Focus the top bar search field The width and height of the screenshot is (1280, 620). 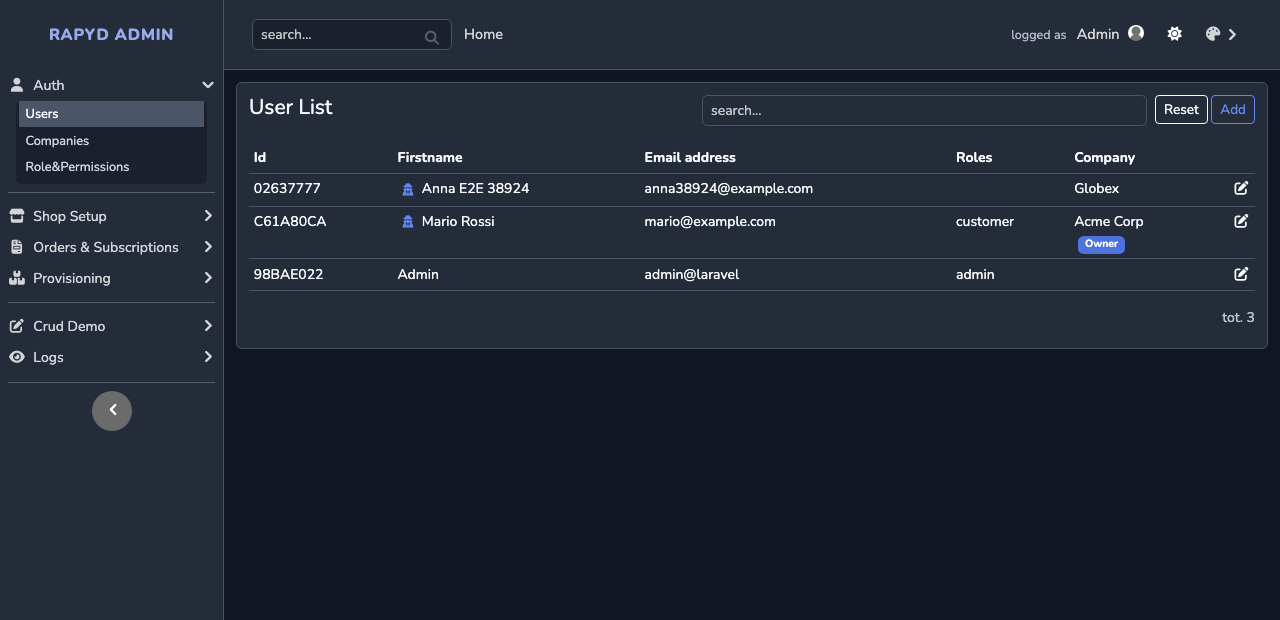[x=352, y=34]
